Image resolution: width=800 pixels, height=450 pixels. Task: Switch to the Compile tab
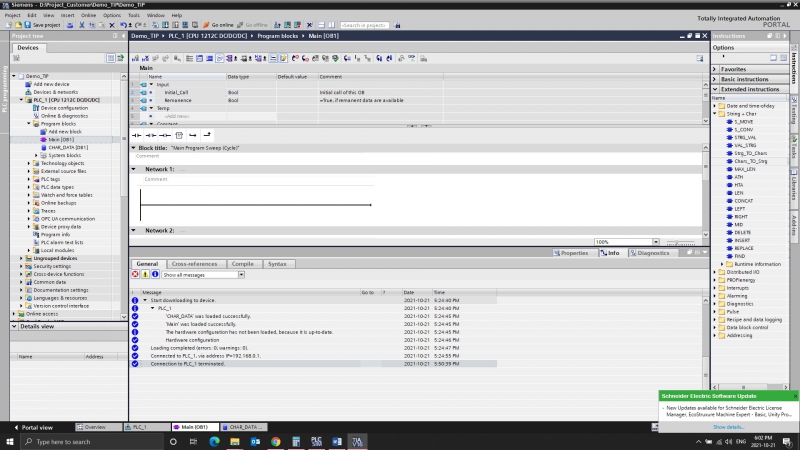point(242,264)
